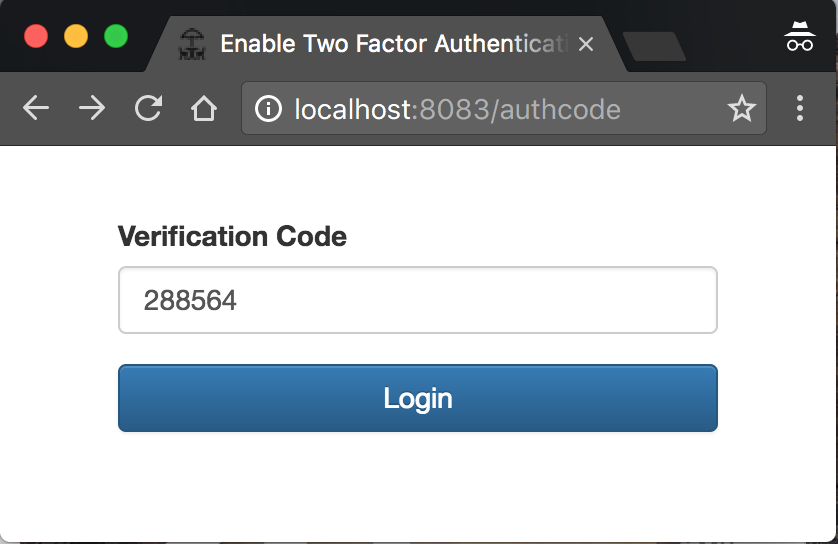Open a new browser tab
The image size is (838, 544).
[654, 46]
